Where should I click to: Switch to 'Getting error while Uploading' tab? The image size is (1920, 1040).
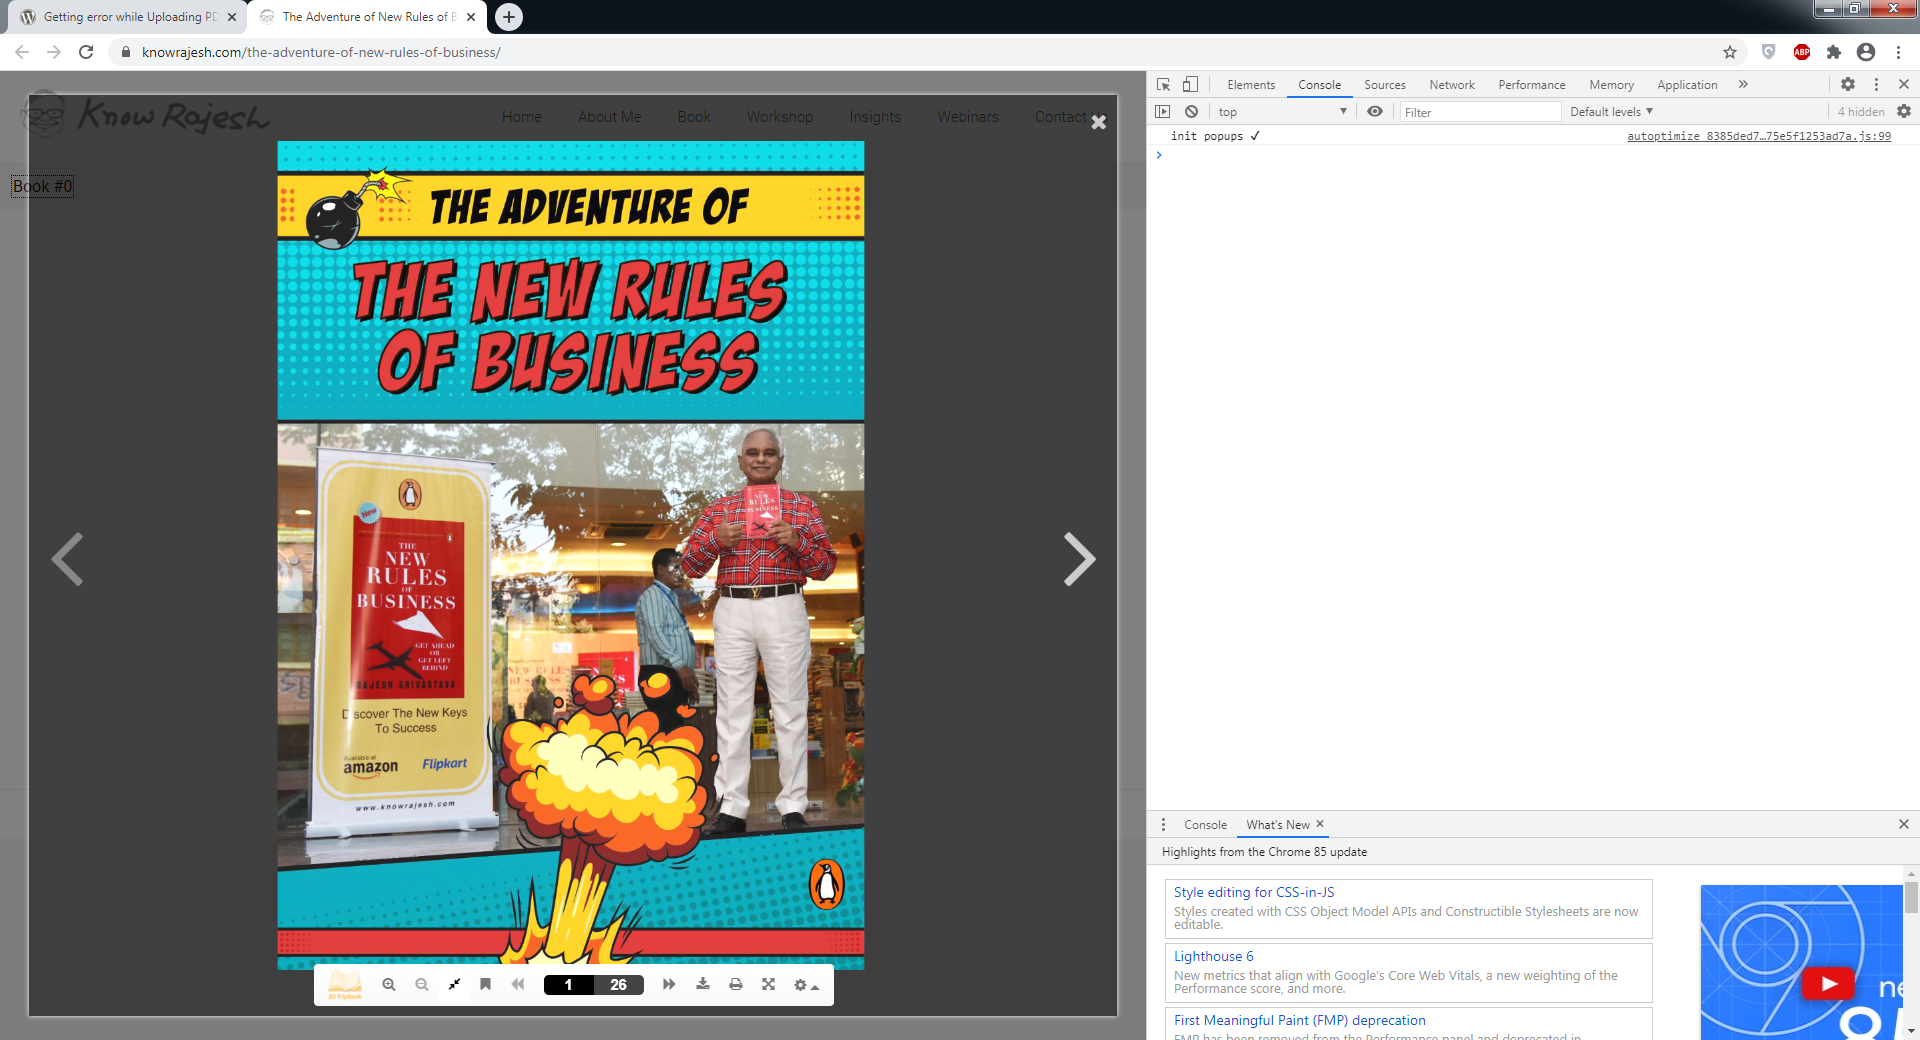tap(127, 17)
